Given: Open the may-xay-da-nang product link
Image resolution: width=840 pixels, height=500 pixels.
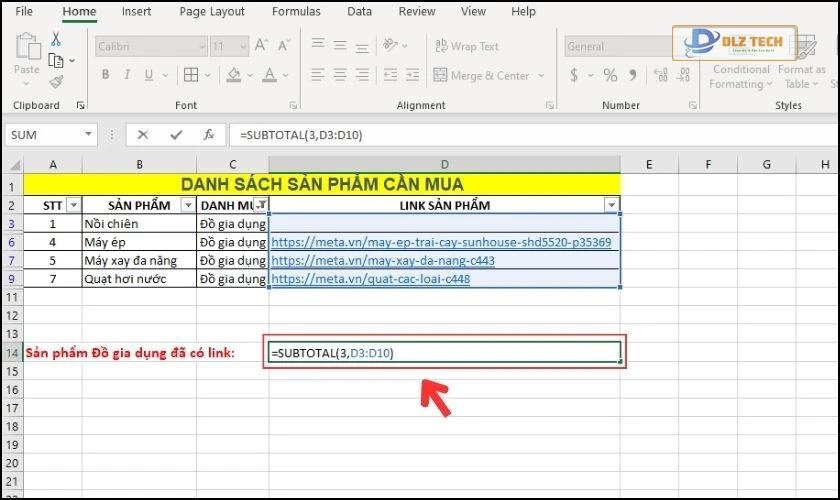Looking at the screenshot, I should click(382, 261).
